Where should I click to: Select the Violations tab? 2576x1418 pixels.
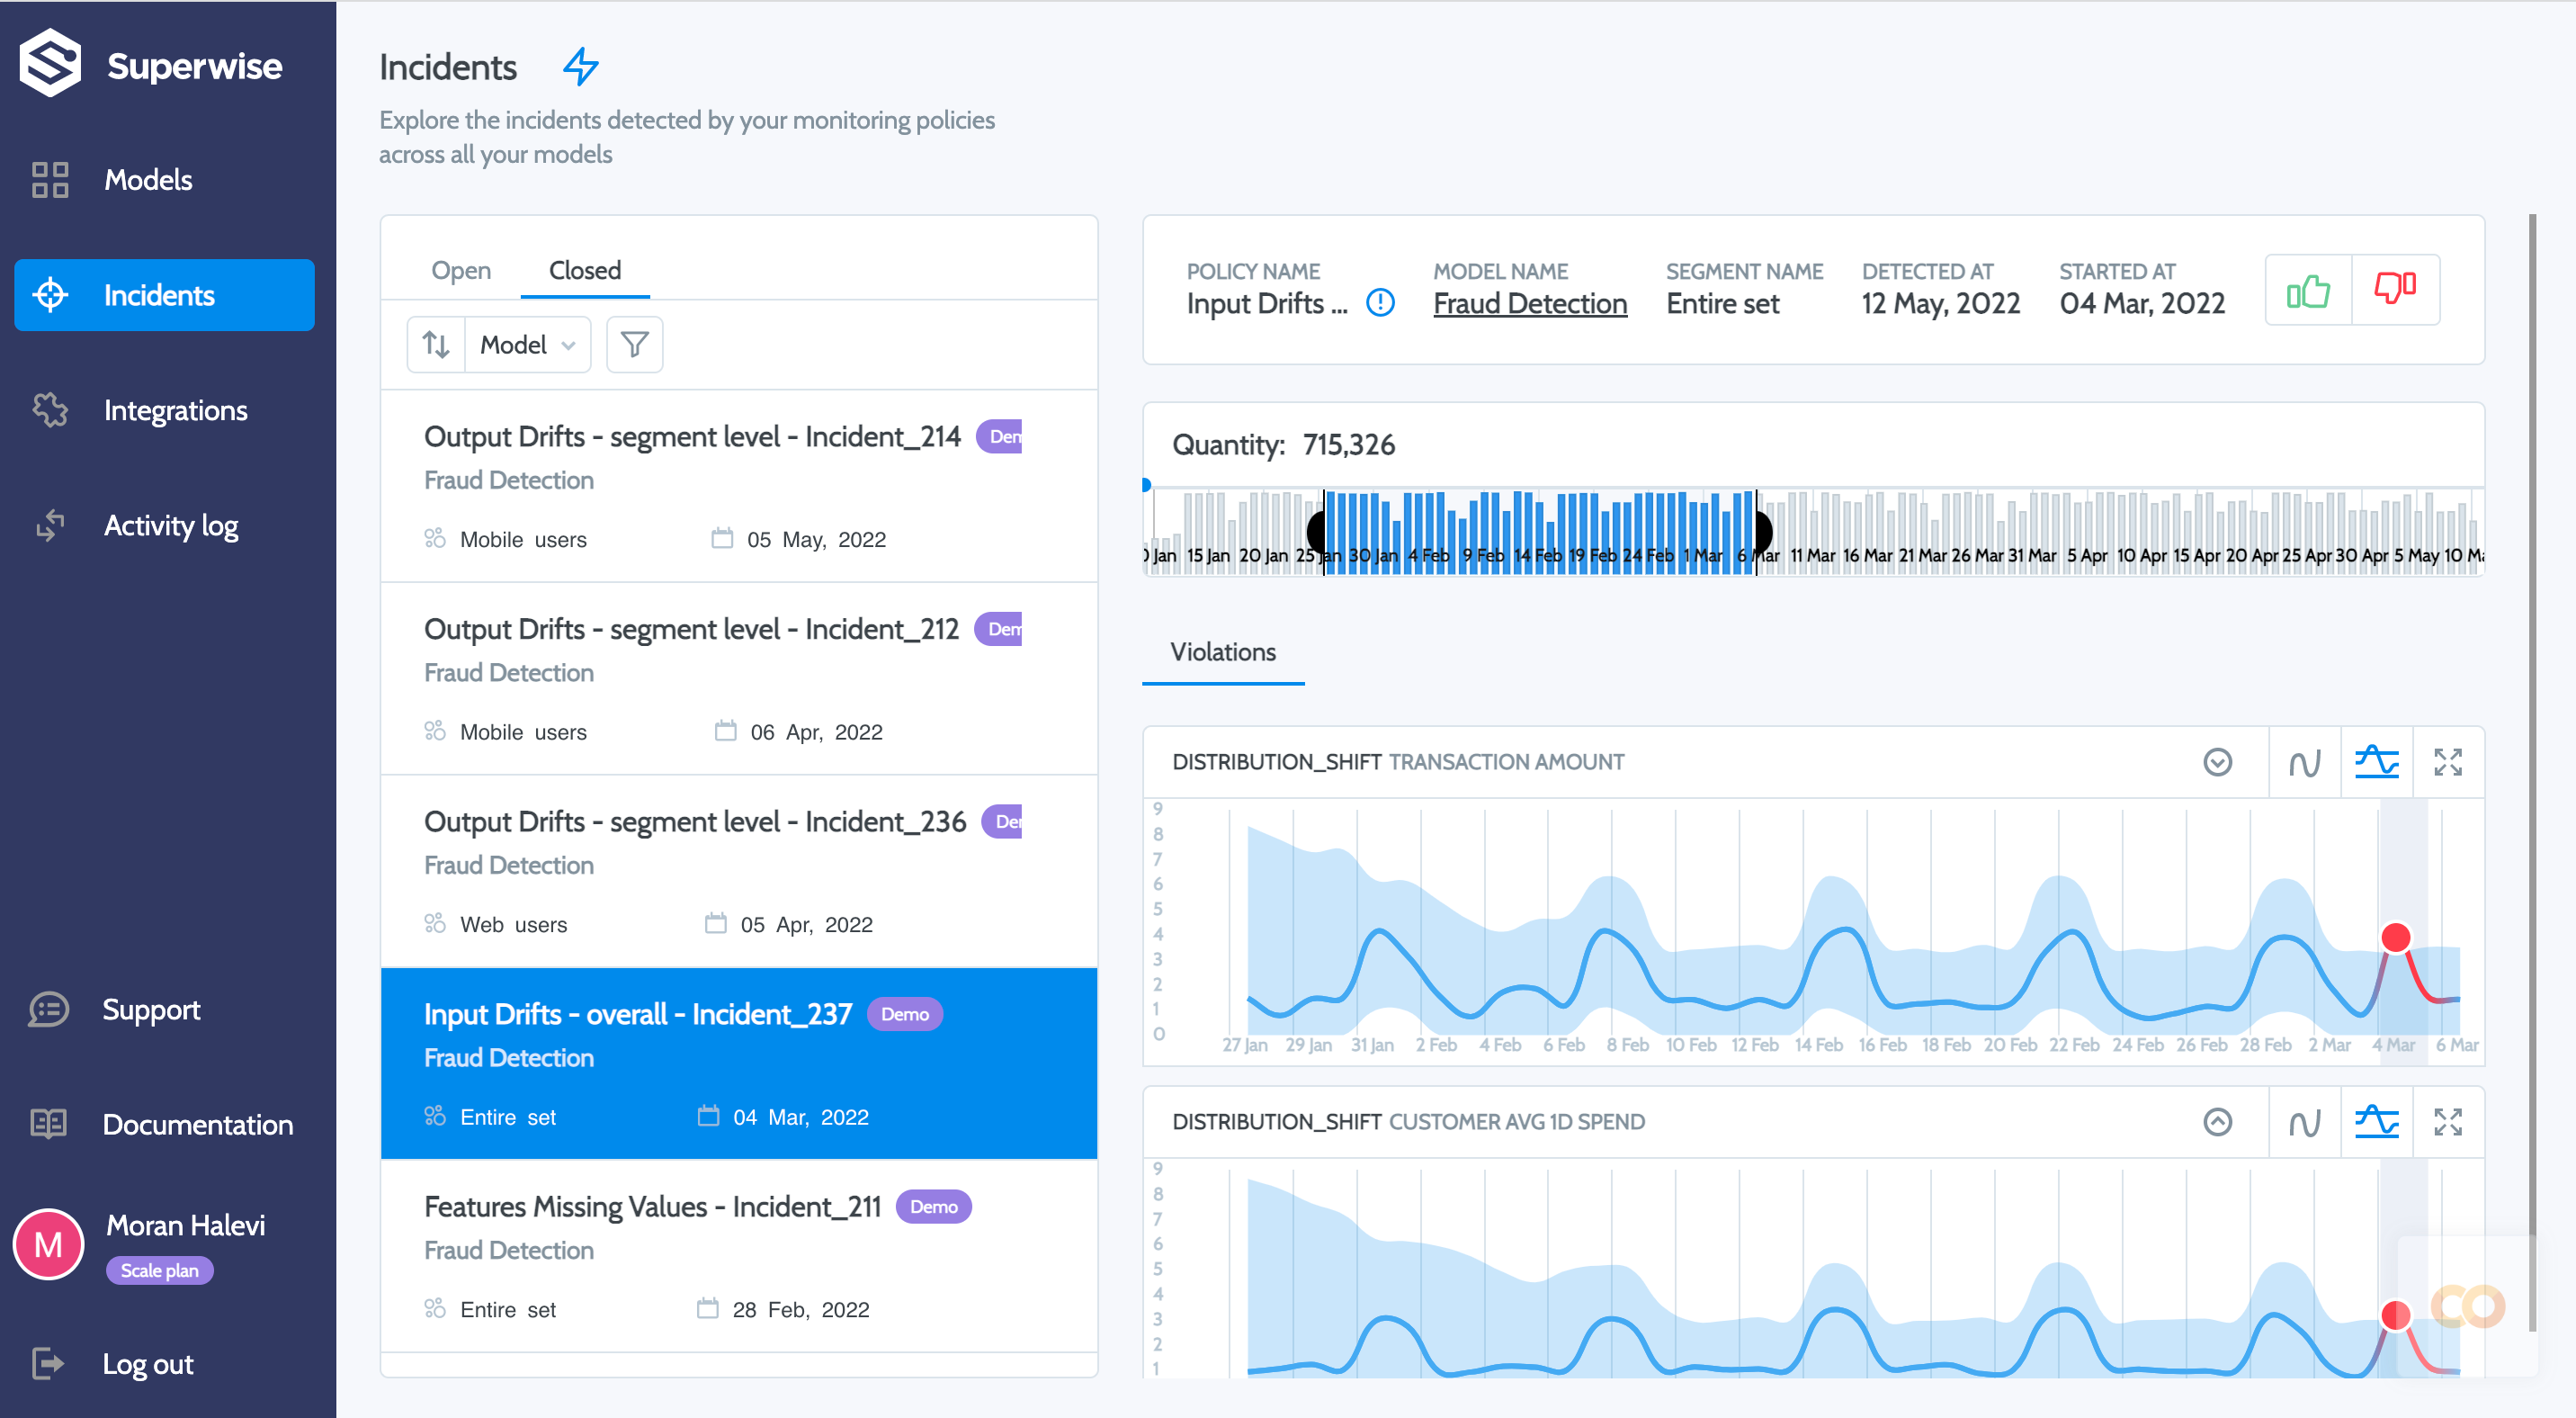1223,652
